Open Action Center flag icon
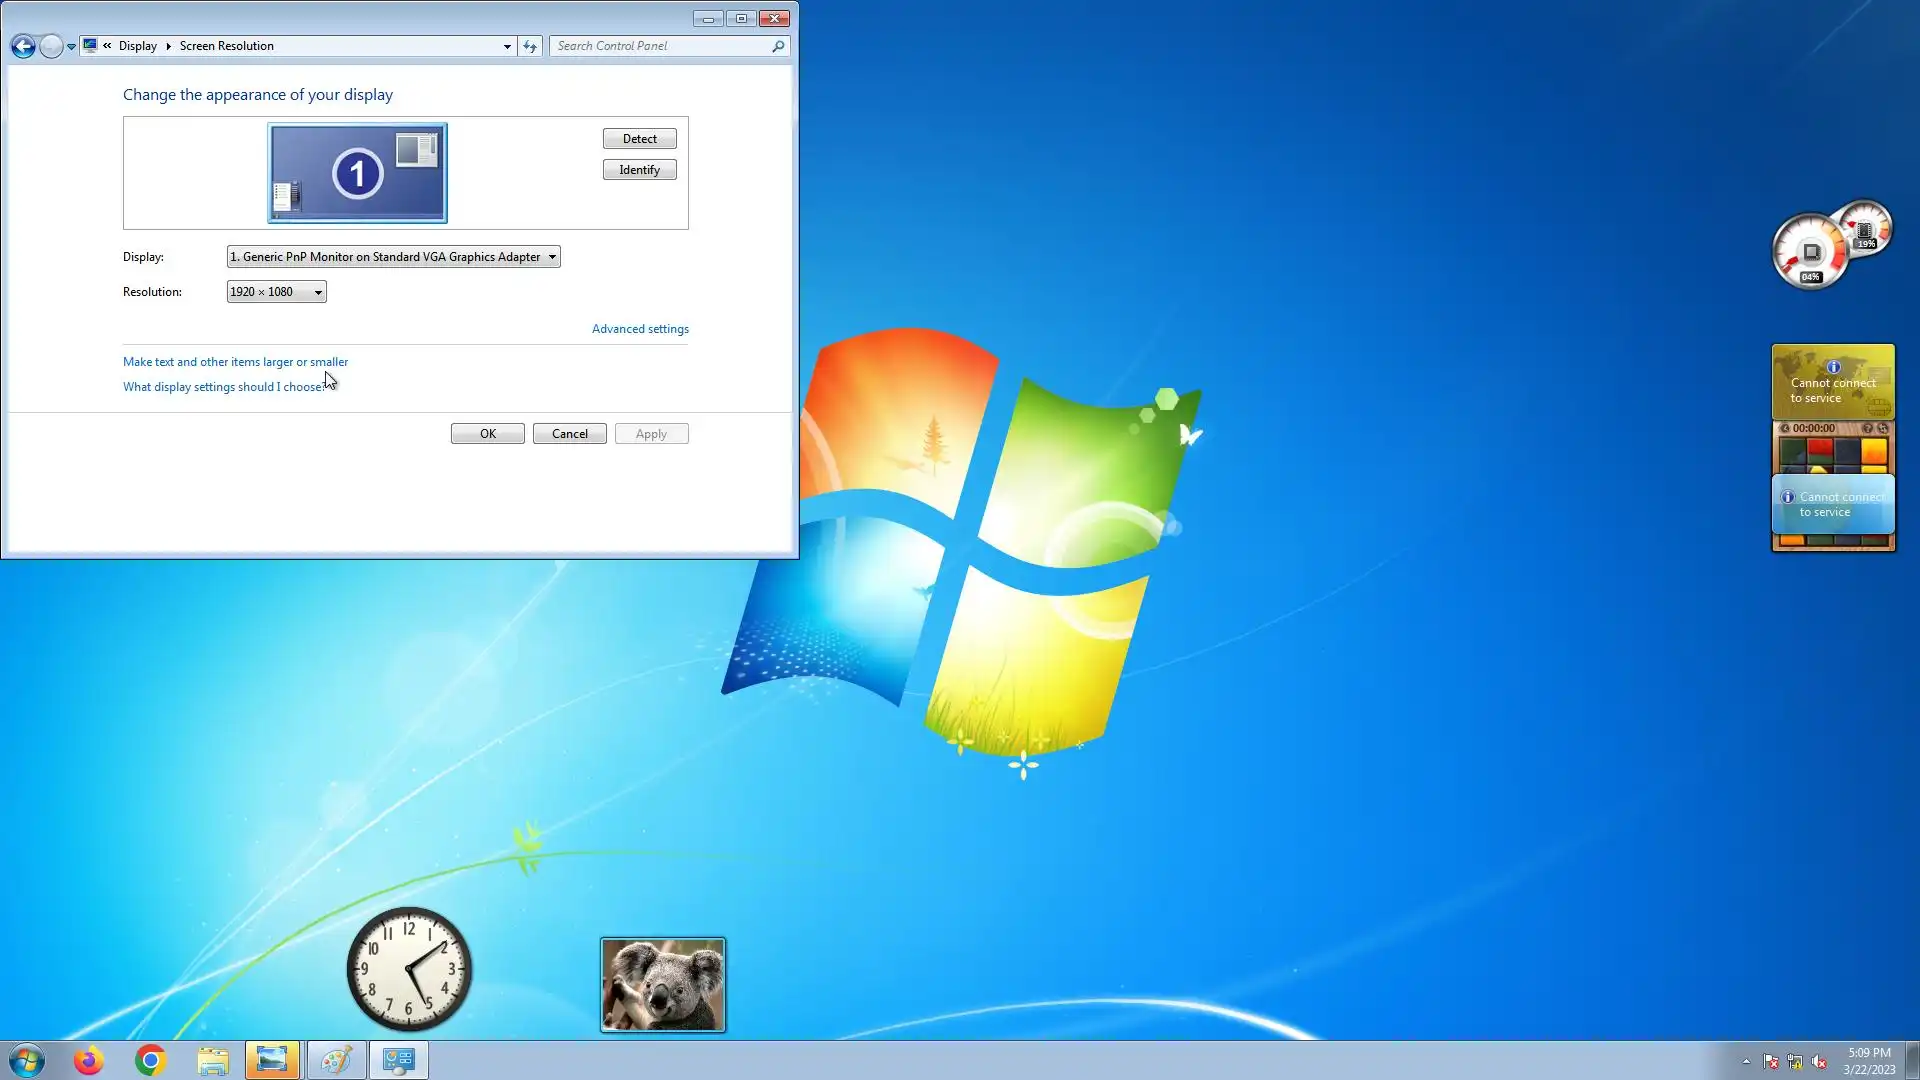This screenshot has width=1920, height=1080. tap(1771, 1061)
